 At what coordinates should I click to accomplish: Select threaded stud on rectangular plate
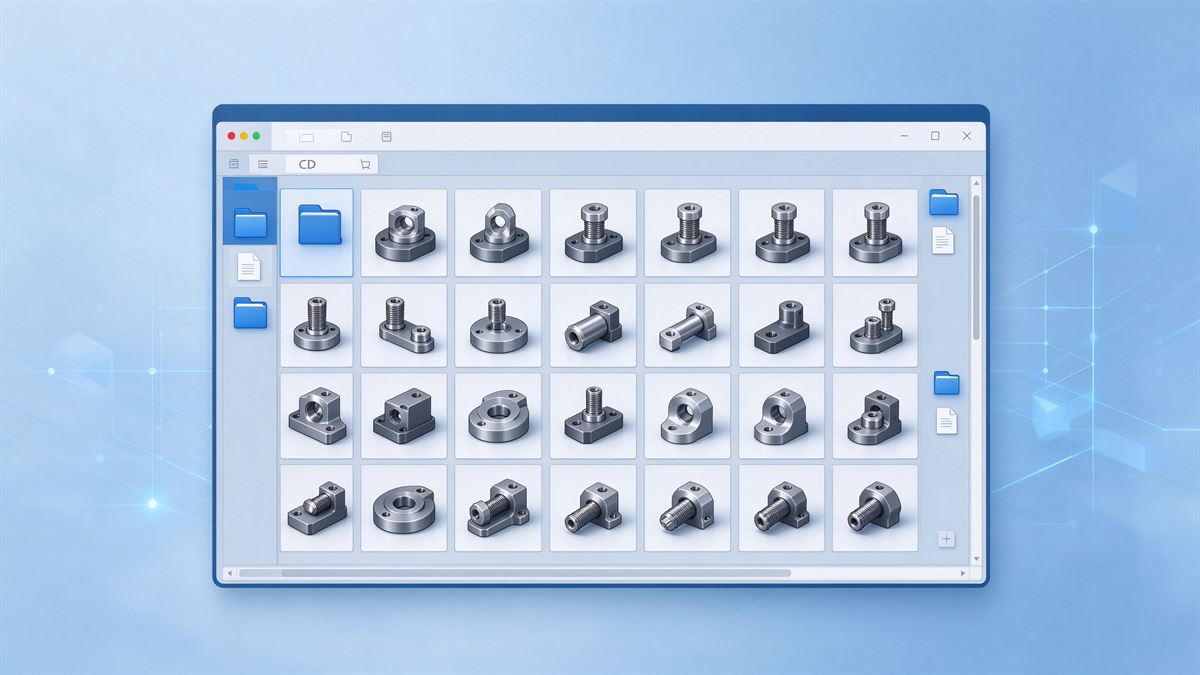[592, 416]
